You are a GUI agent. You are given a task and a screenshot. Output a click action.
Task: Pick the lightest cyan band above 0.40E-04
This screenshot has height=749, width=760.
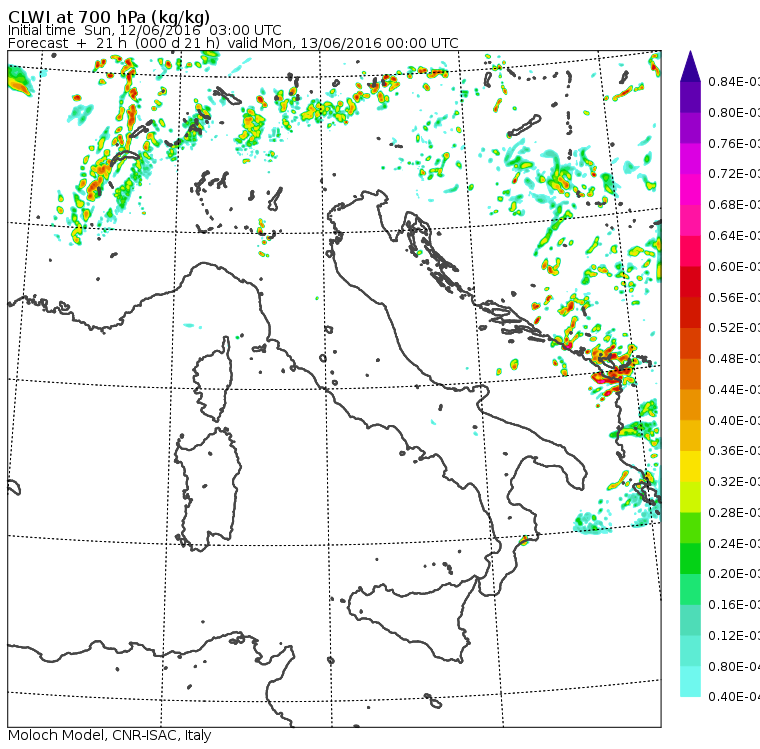point(690,681)
